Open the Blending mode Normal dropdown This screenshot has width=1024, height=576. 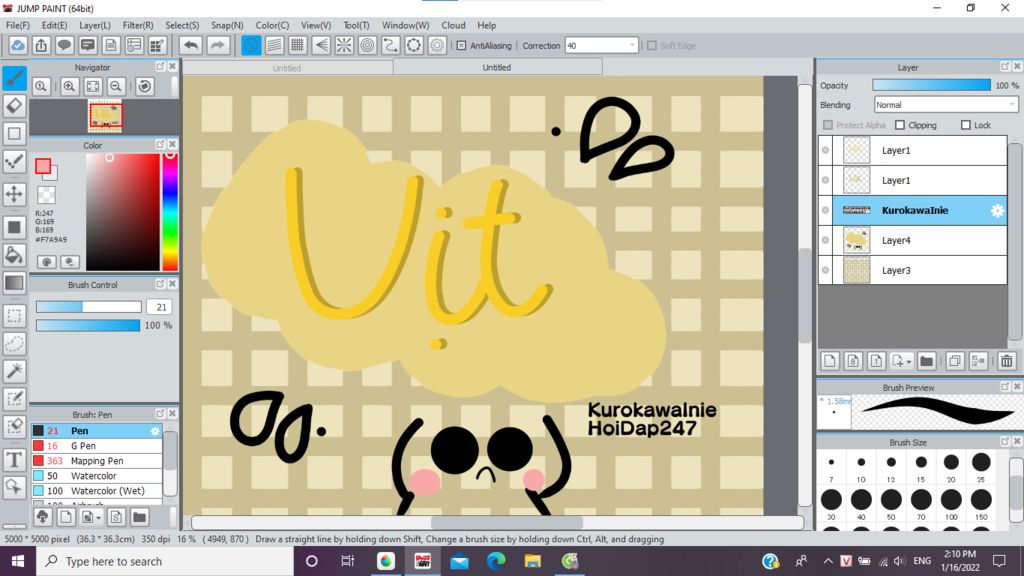[x=946, y=104]
